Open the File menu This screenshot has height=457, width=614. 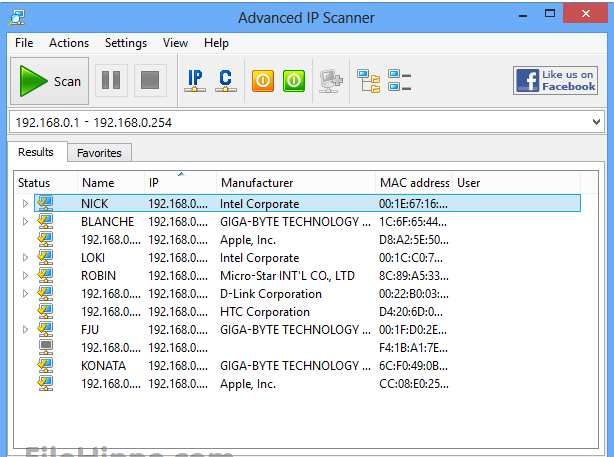click(24, 43)
